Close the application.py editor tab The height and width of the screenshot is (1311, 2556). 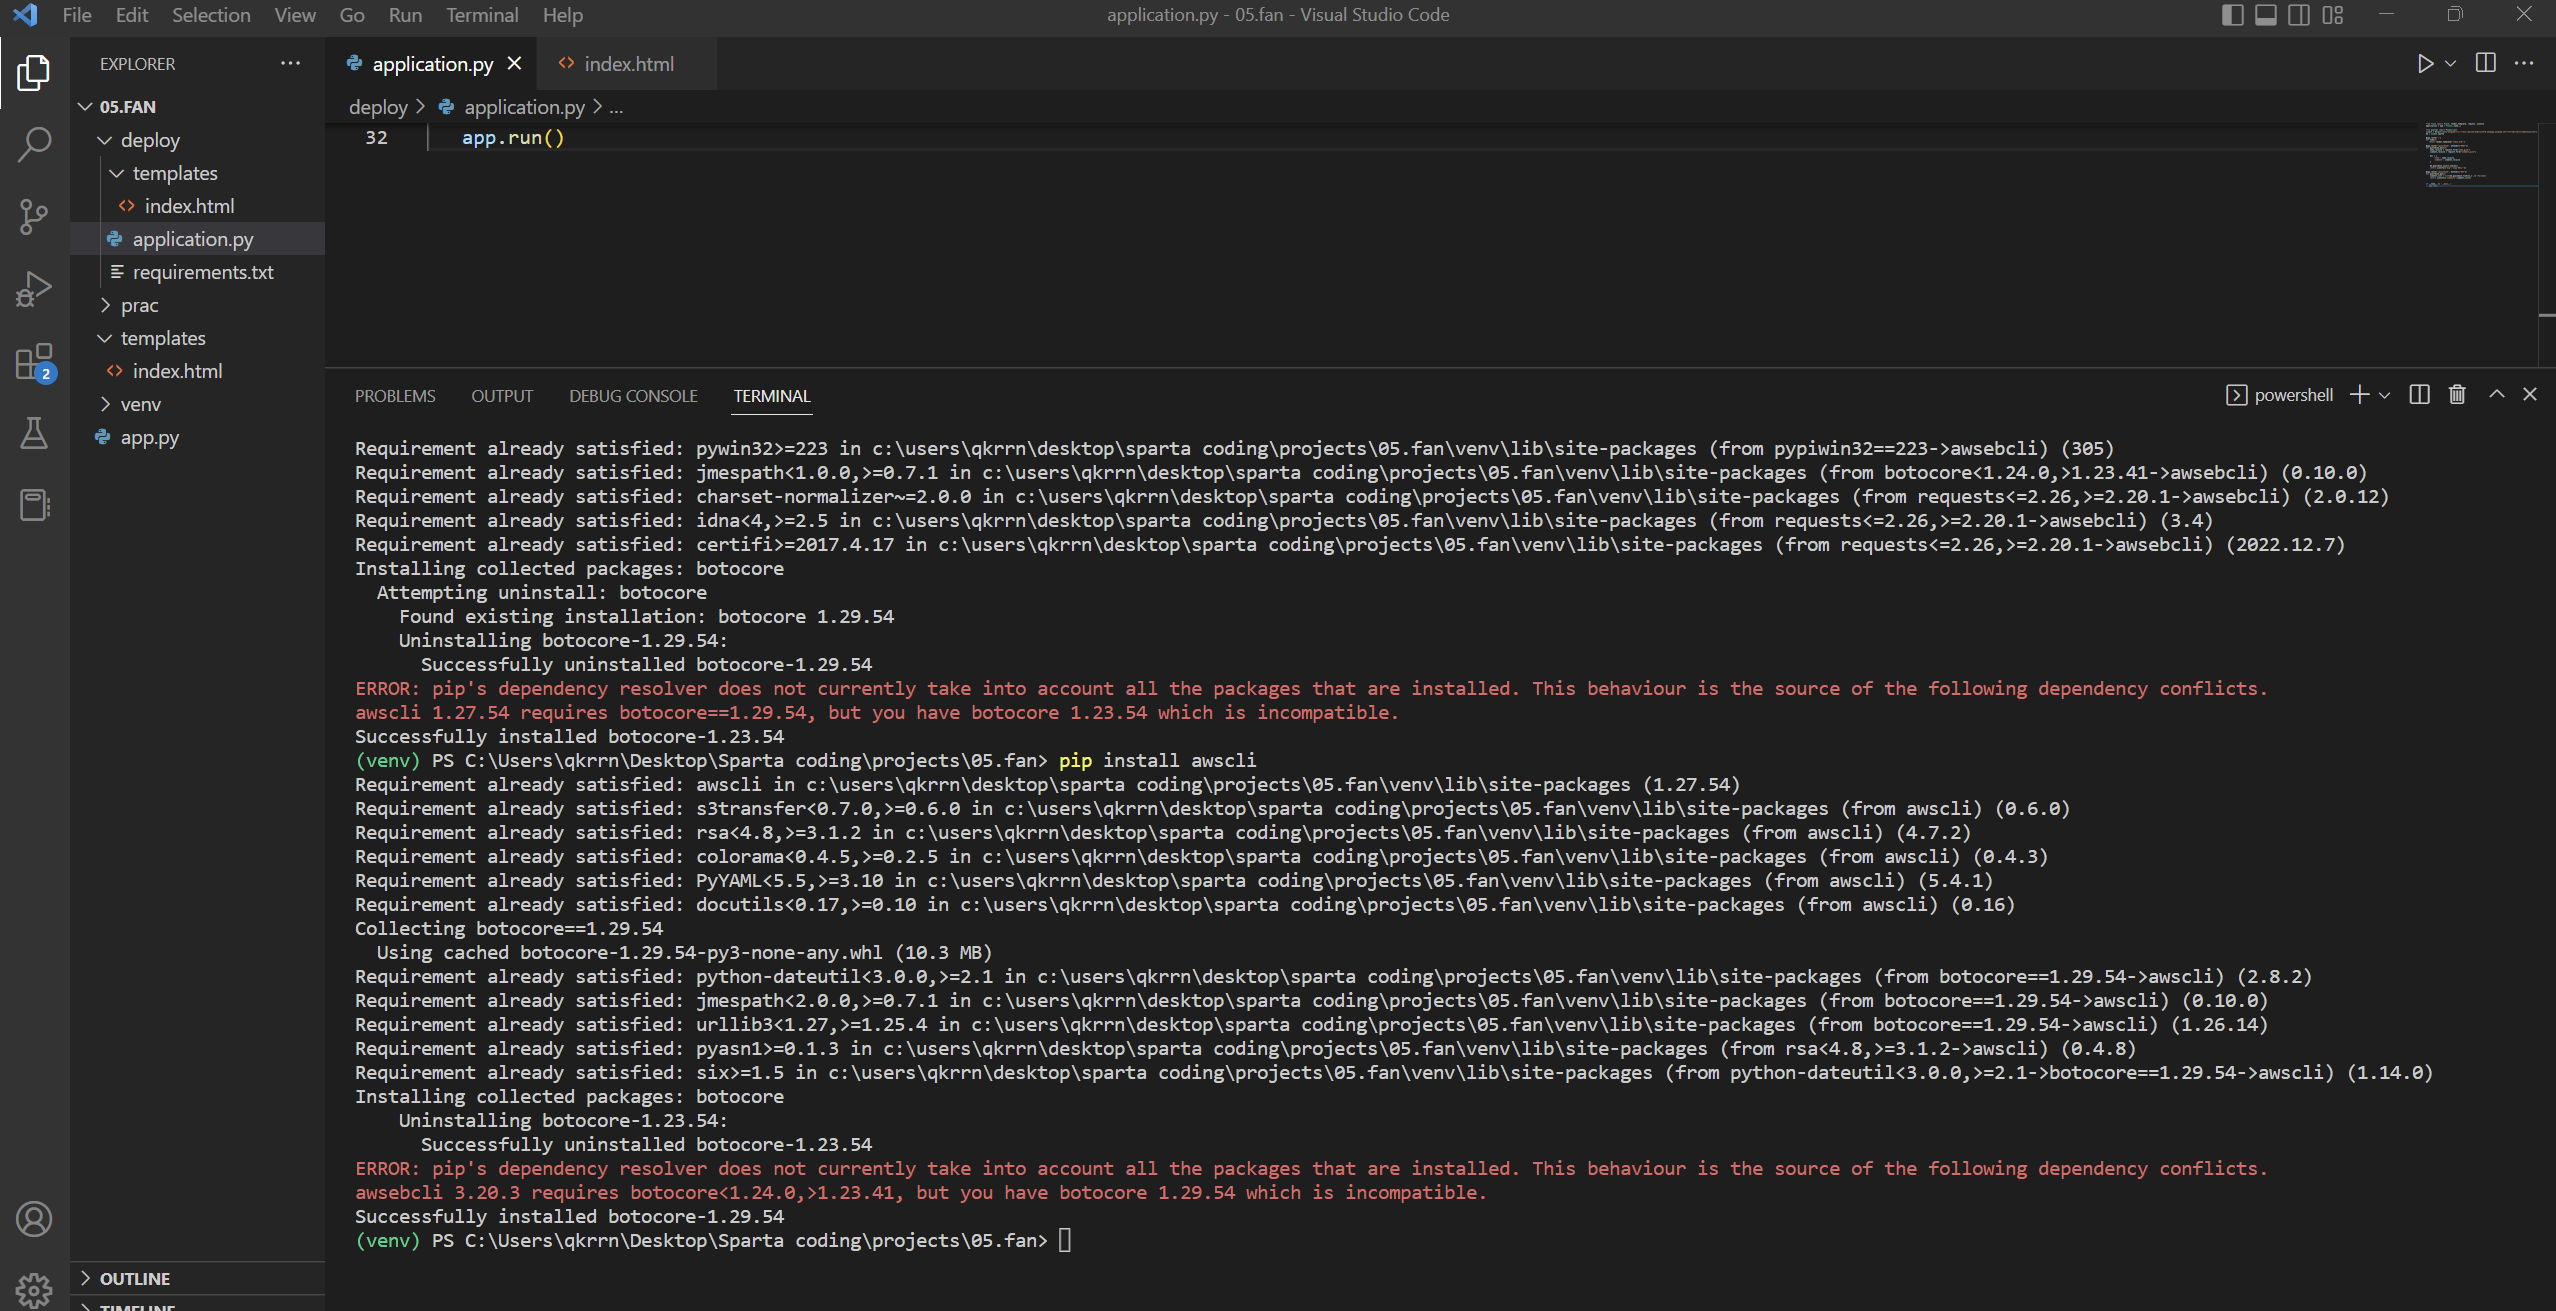(515, 63)
